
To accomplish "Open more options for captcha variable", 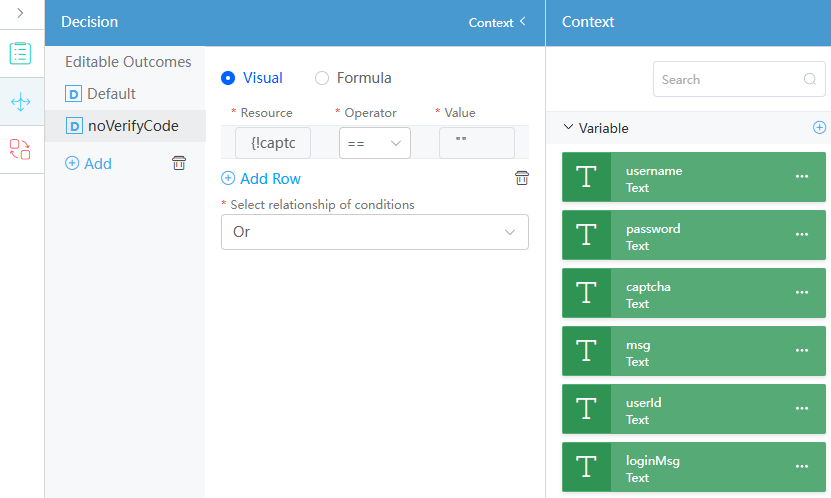I will click(x=802, y=292).
